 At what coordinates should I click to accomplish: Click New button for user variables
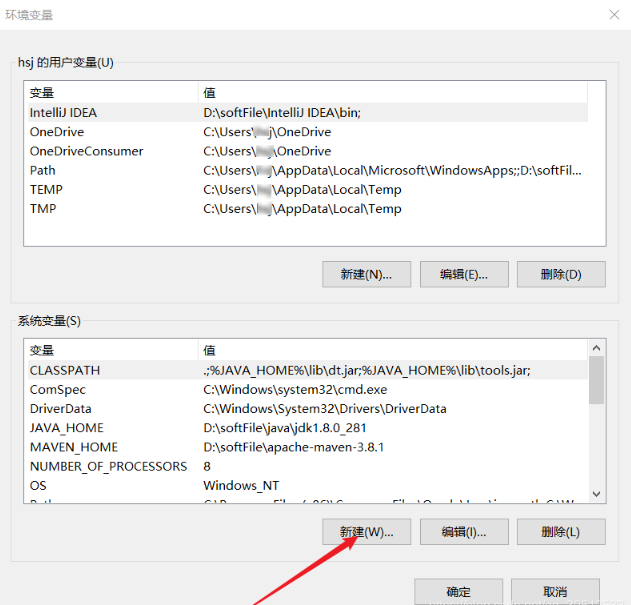365,274
